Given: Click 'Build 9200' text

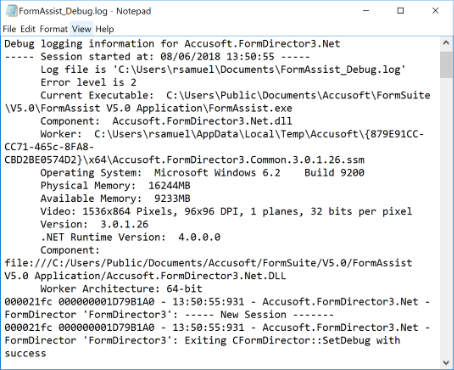Looking at the screenshot, I should coord(334,173).
